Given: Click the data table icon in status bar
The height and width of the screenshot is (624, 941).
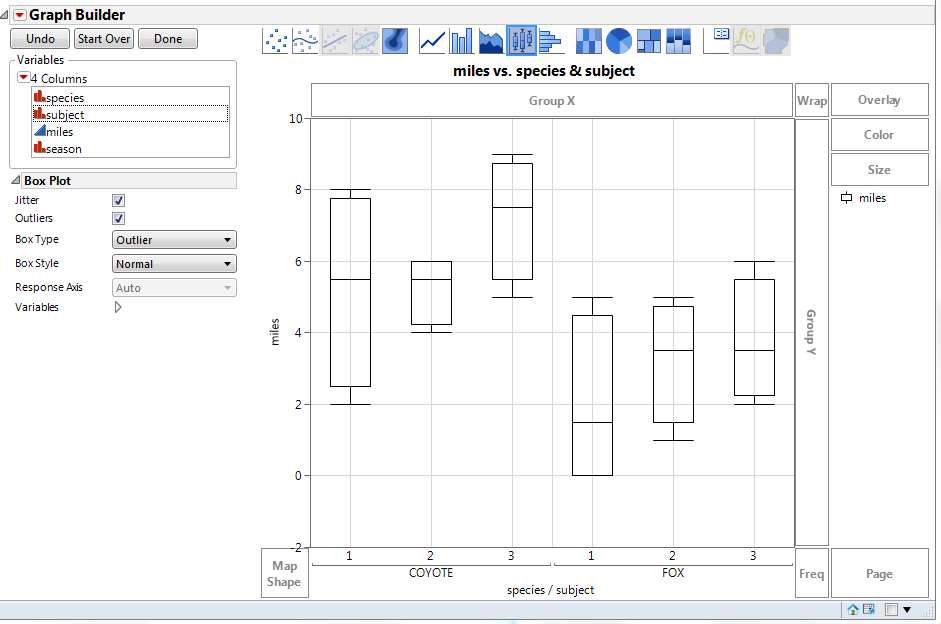Looking at the screenshot, I should click(869, 610).
